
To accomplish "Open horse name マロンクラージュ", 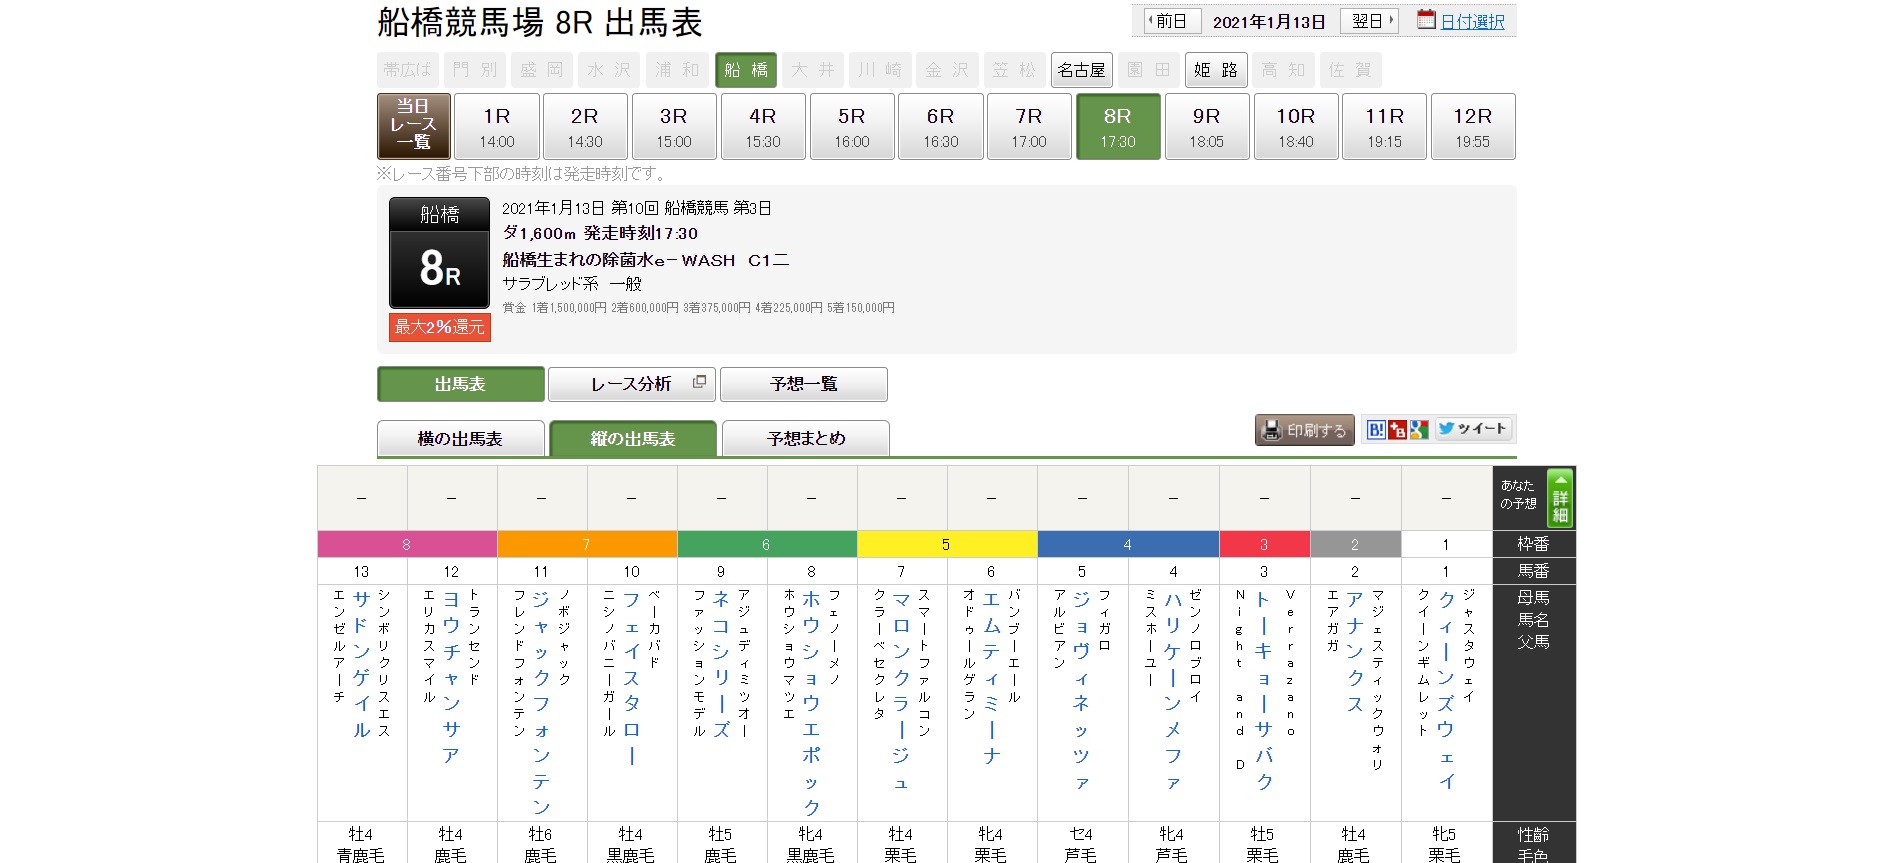I will coord(901,690).
